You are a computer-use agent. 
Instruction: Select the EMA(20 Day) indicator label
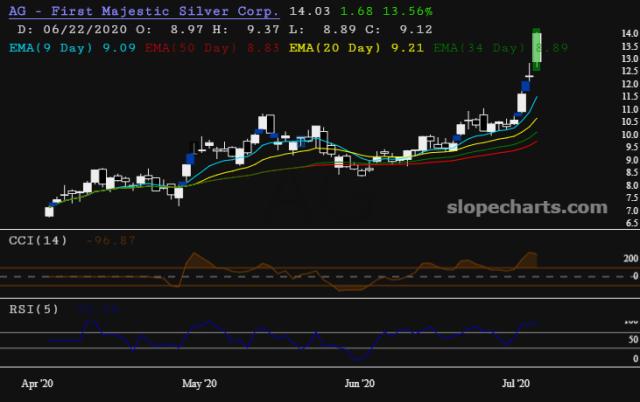pyautogui.click(x=335, y=48)
